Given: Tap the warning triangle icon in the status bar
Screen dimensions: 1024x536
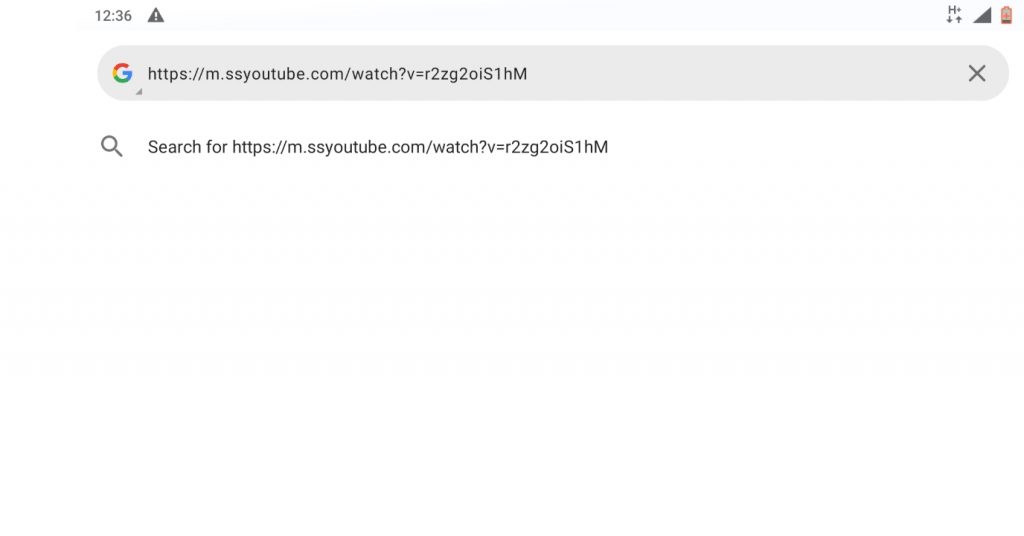Looking at the screenshot, I should (x=155, y=15).
